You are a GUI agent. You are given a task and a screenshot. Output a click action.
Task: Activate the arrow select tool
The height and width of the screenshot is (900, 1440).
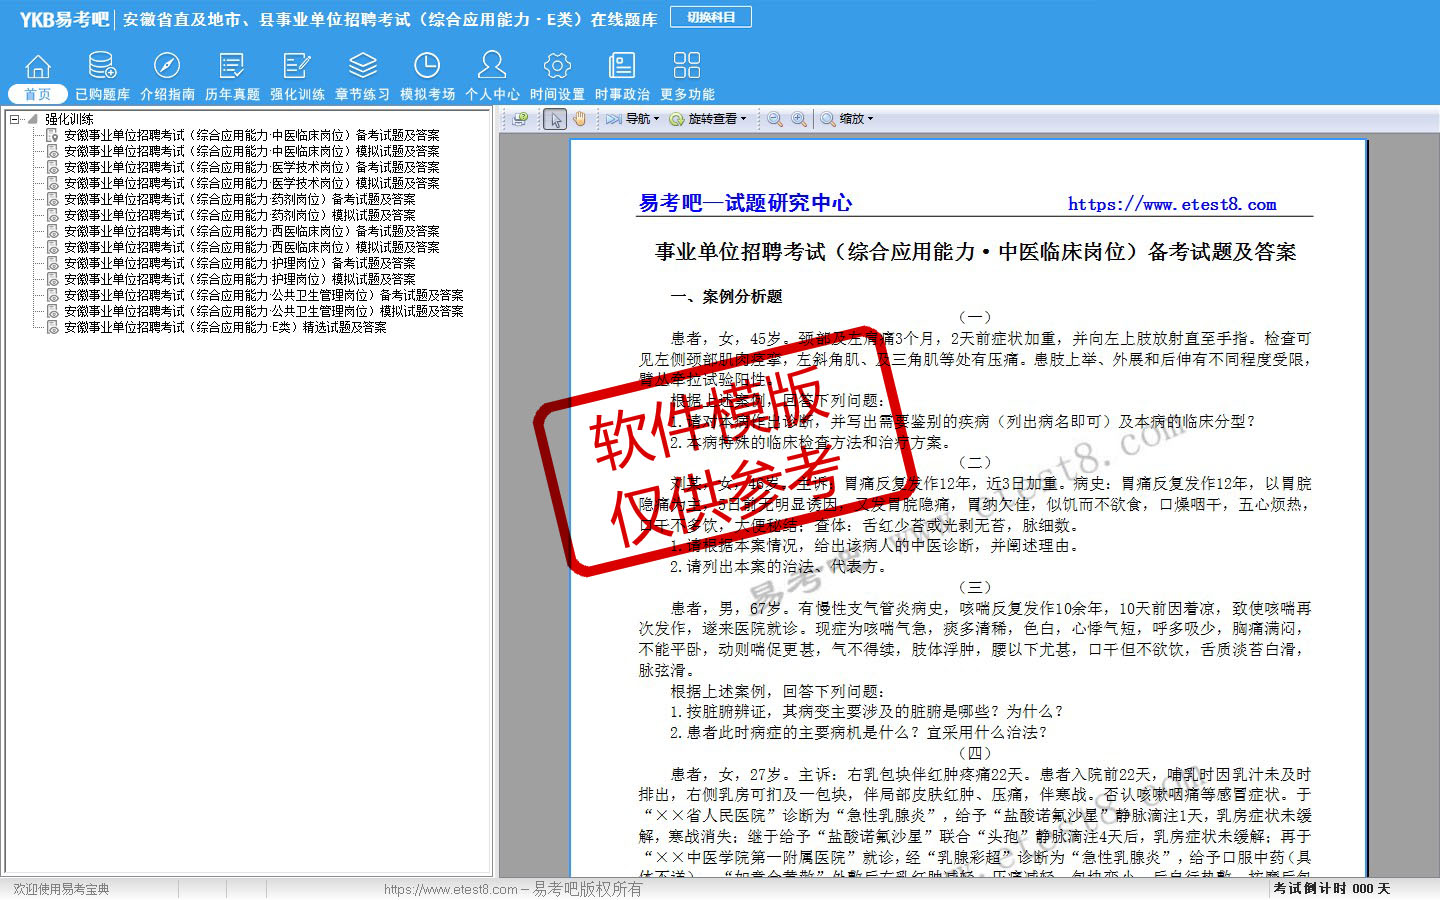pos(556,119)
